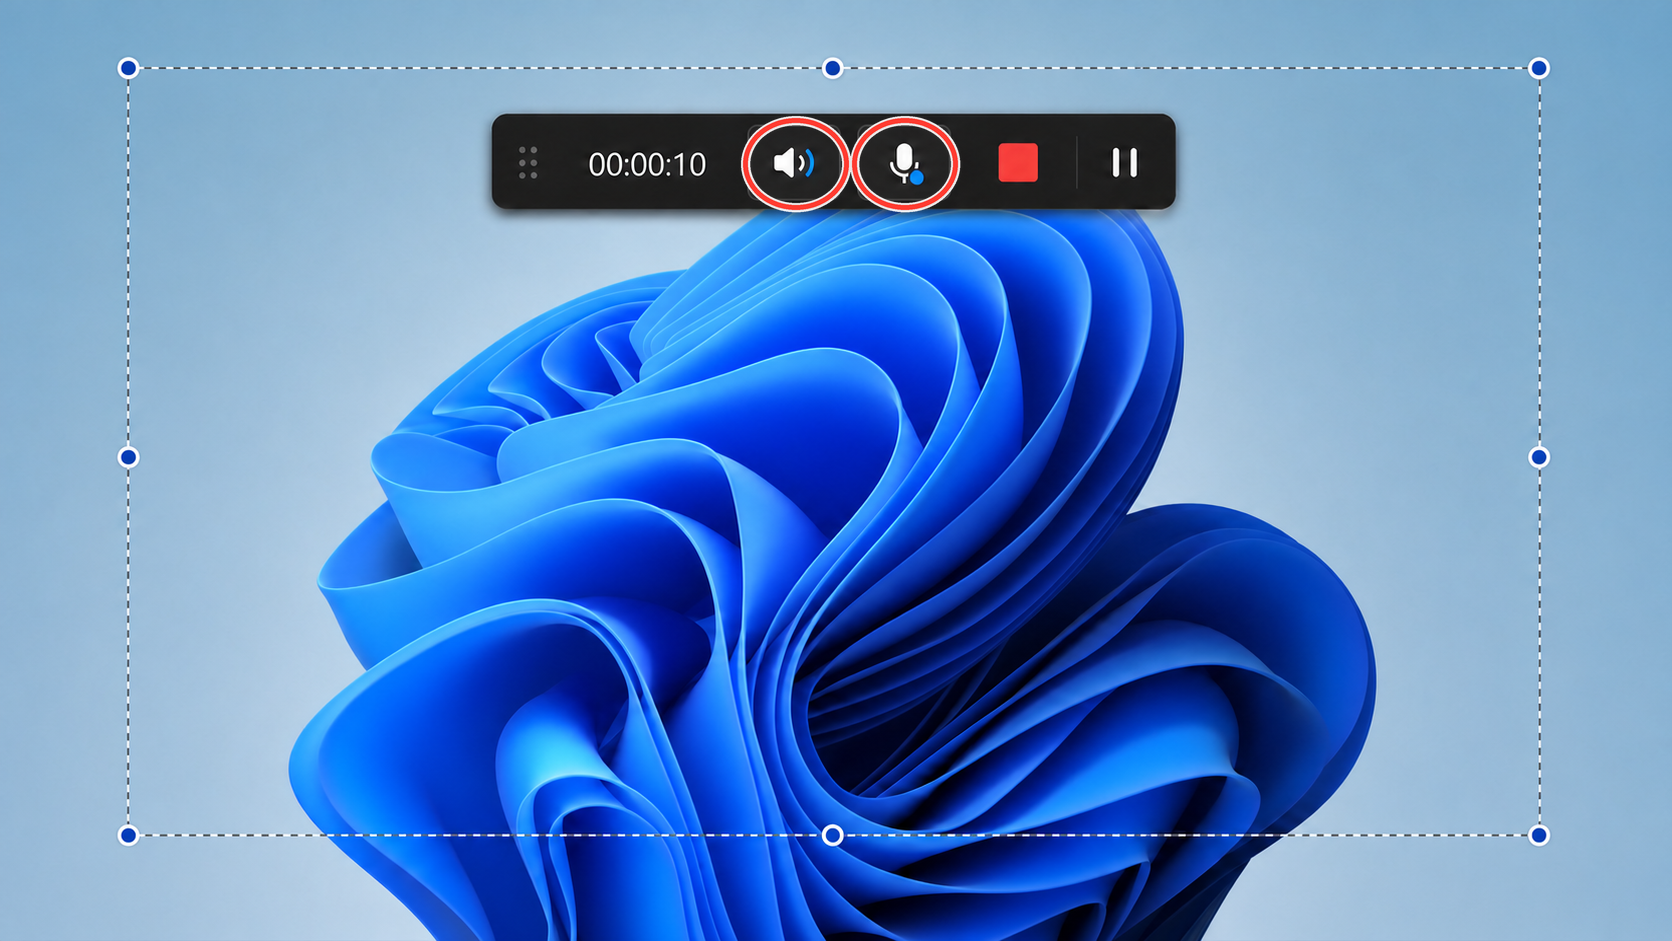Toggle system audio speaker button
Viewport: 1672px width, 941px height.
794,163
